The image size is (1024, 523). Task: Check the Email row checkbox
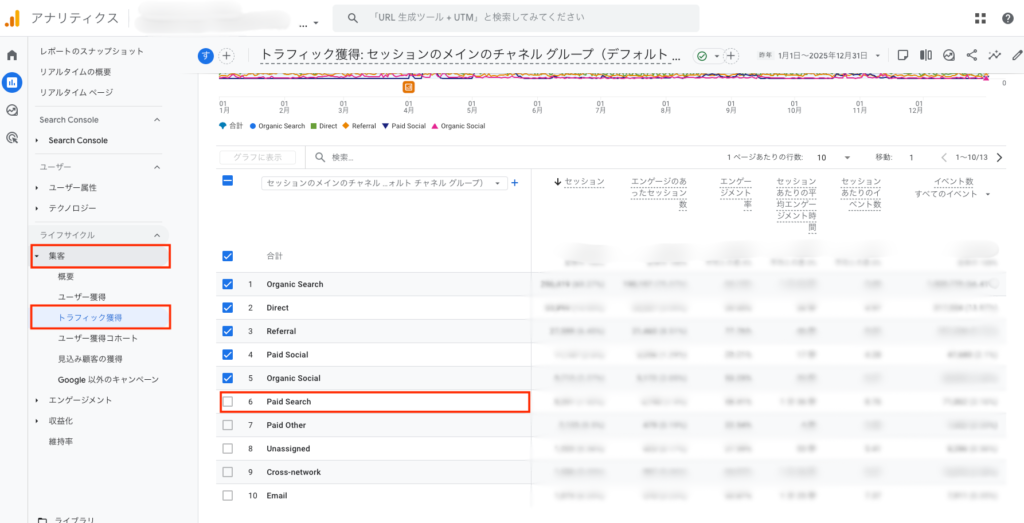pos(228,496)
